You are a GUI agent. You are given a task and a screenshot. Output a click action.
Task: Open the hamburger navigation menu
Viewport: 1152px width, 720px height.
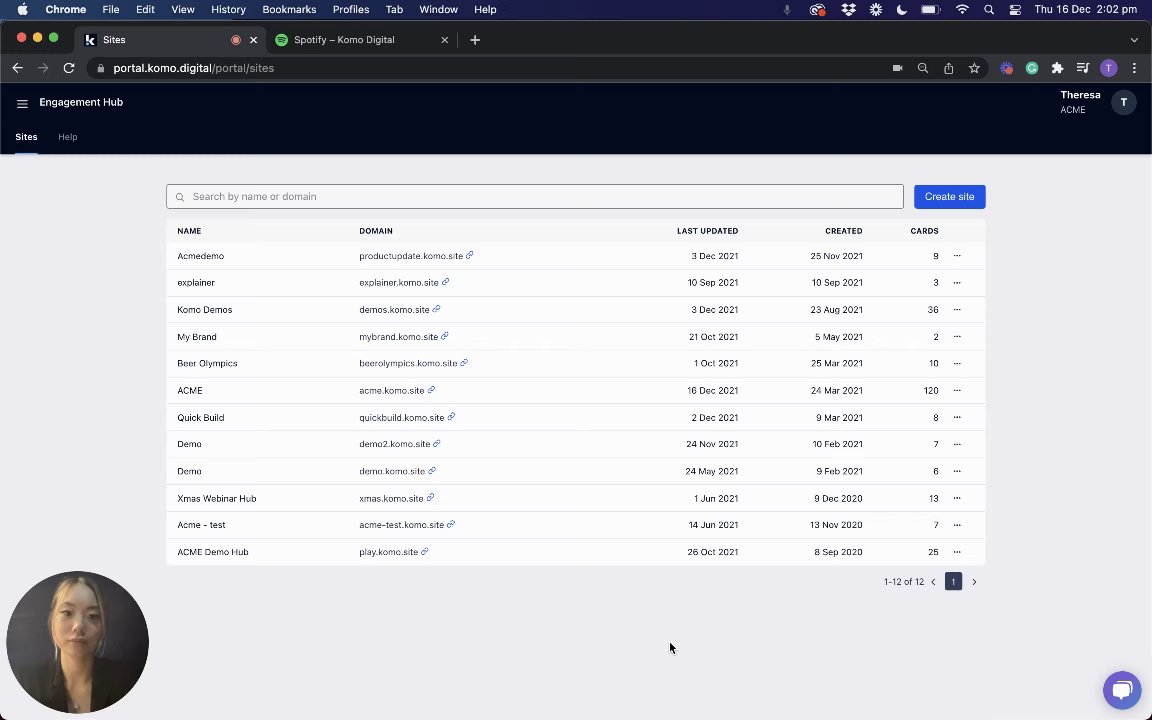(x=22, y=103)
